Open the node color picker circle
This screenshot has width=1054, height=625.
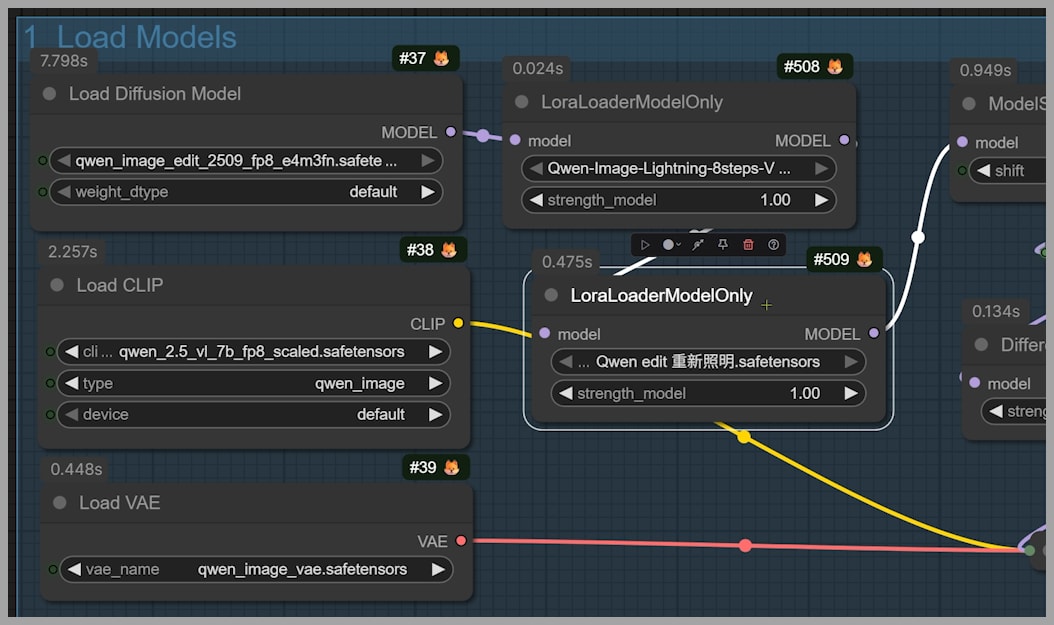pyautogui.click(x=669, y=245)
